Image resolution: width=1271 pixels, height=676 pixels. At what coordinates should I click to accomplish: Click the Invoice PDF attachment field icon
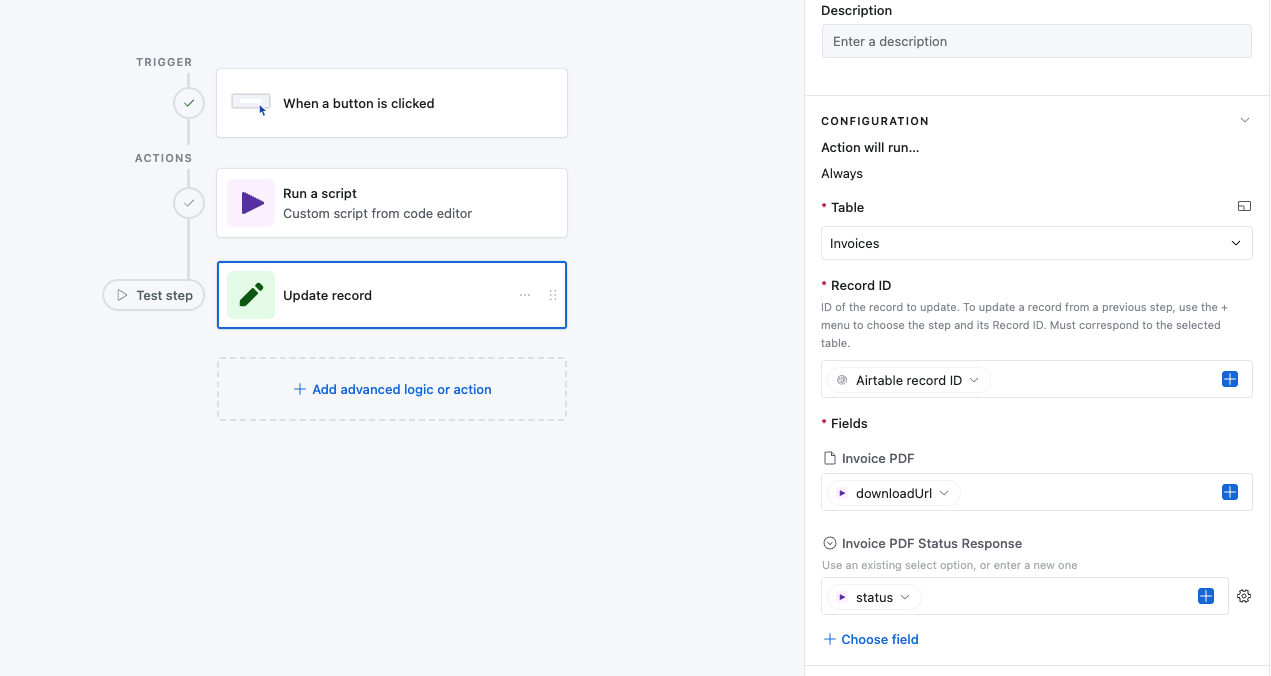point(831,457)
